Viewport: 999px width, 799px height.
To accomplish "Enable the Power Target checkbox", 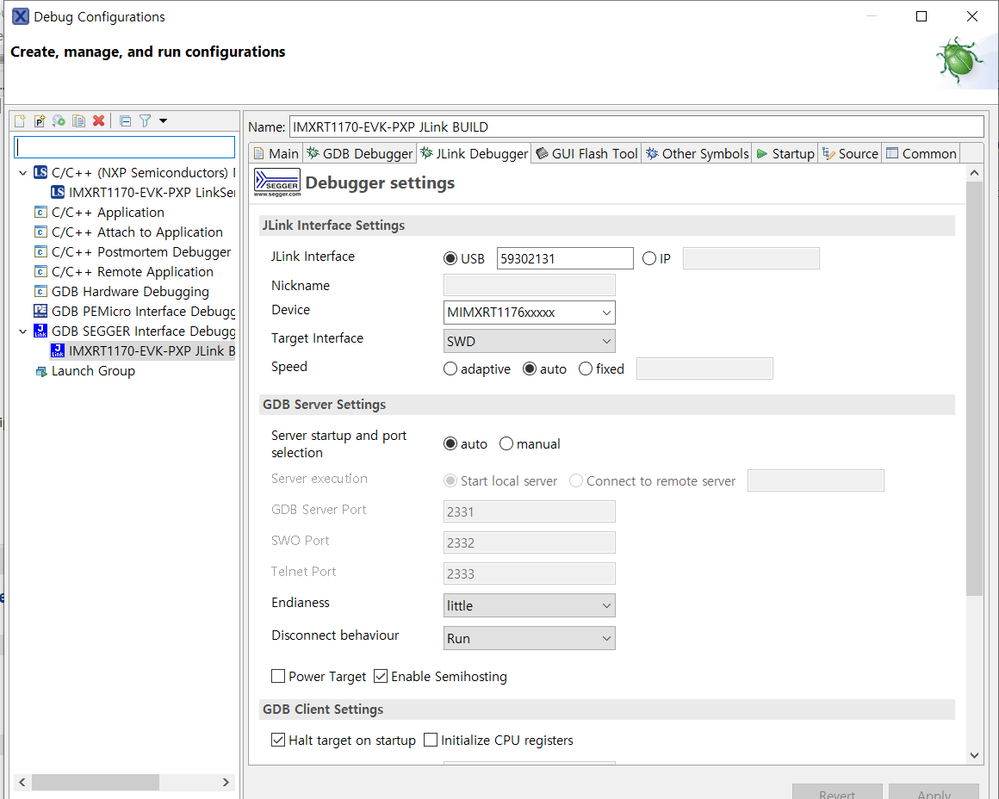I will tap(278, 676).
